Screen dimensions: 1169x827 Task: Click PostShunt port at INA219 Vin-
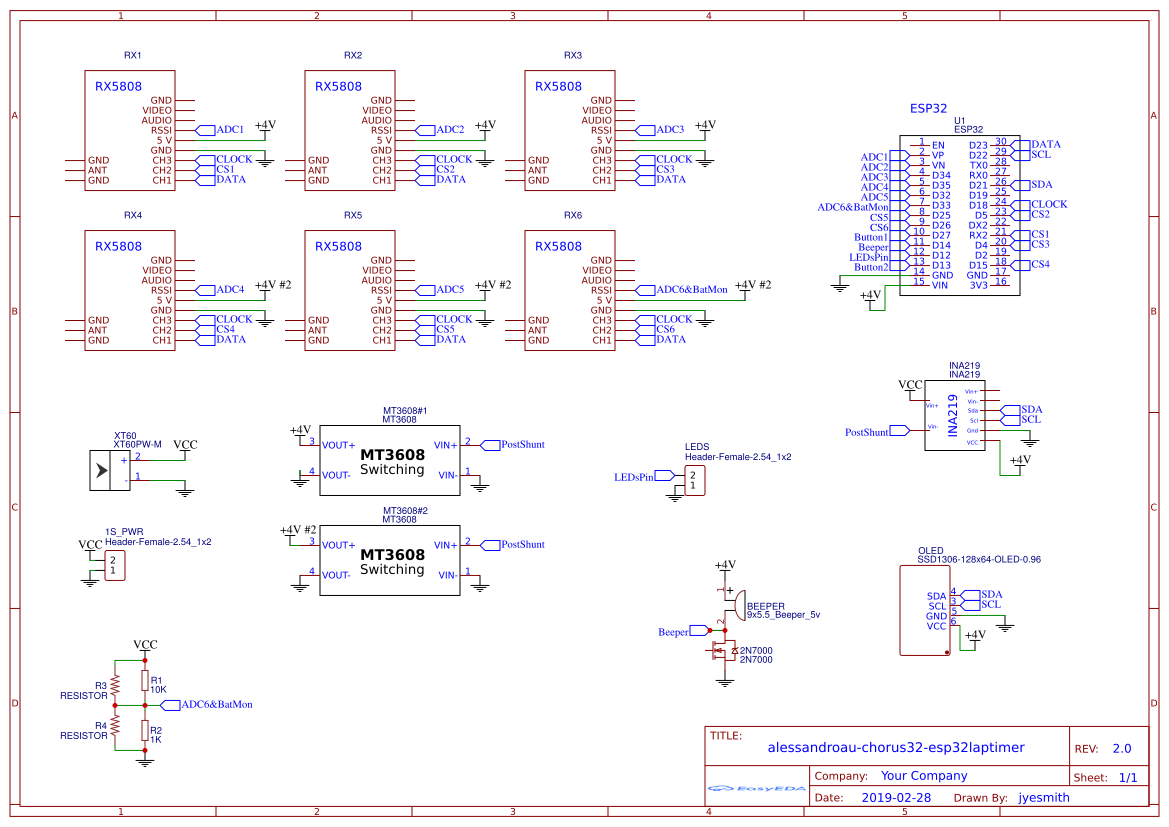877,432
